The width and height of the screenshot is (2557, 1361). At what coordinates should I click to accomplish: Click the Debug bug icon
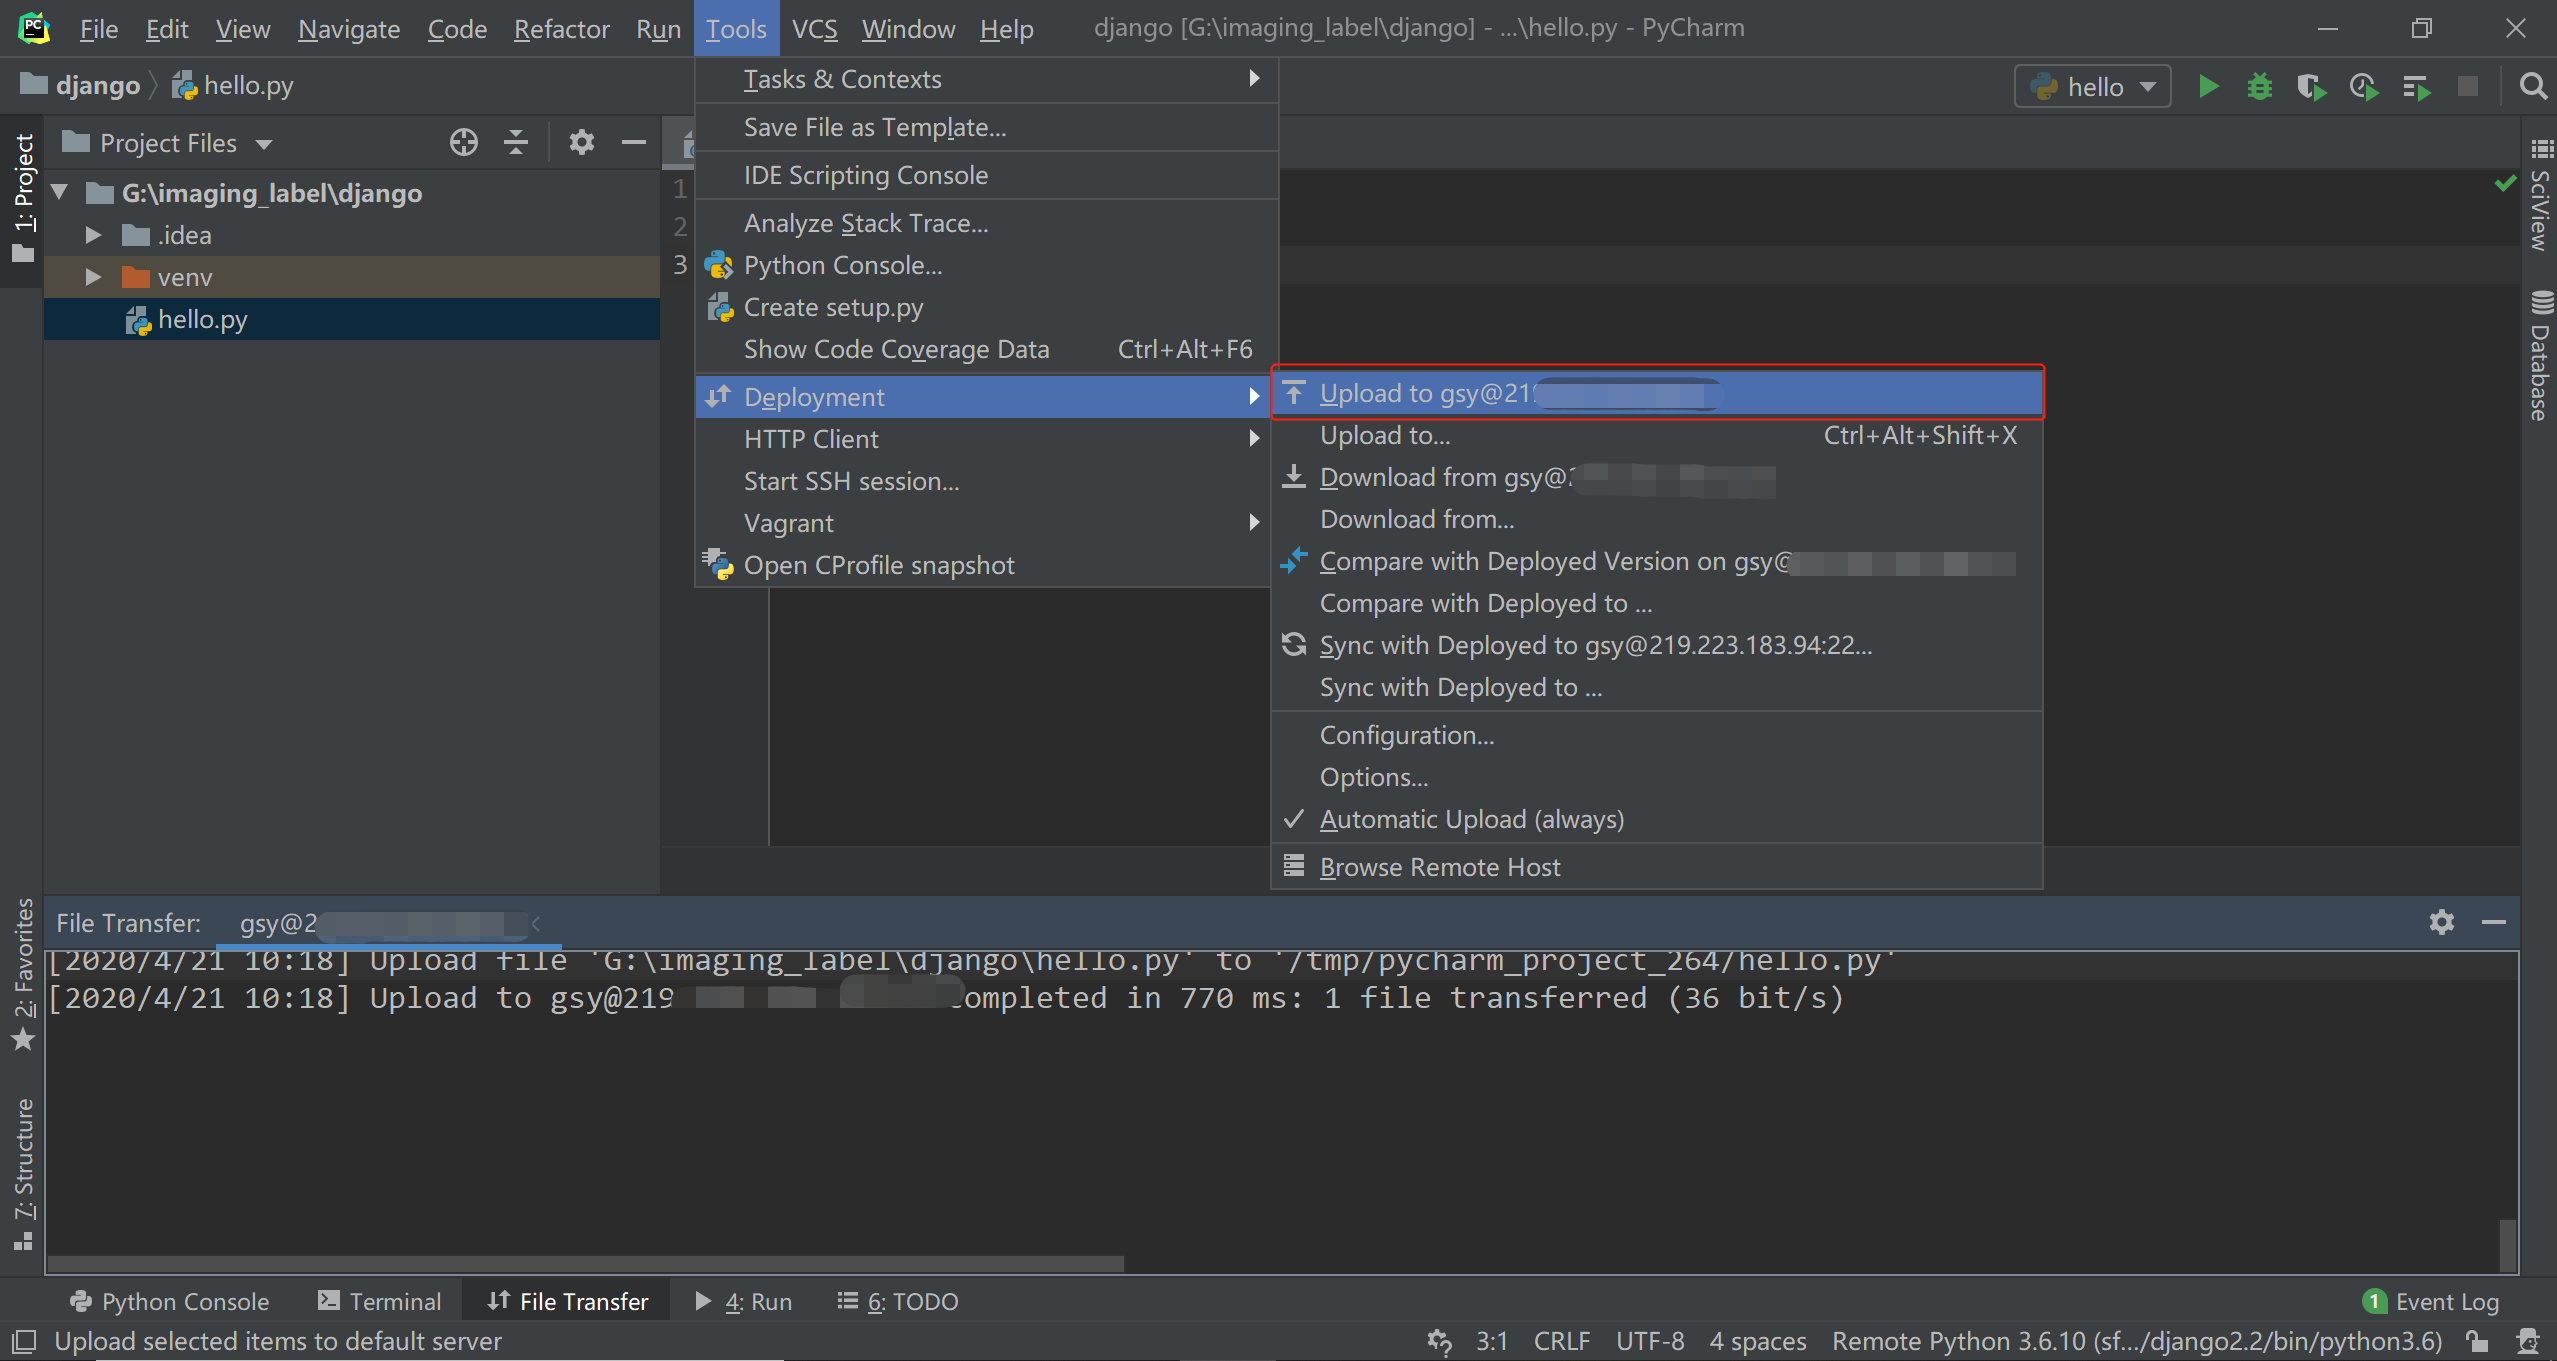[x=2260, y=87]
